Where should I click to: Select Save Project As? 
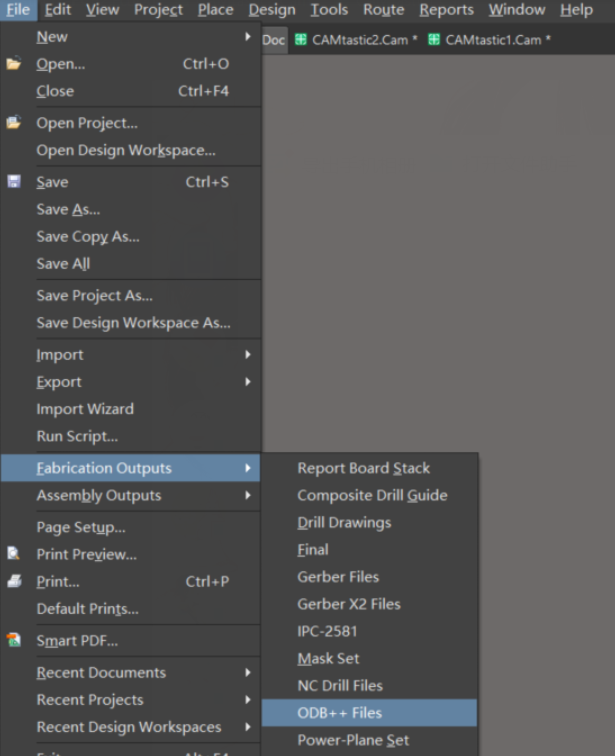pyautogui.click(x=131, y=295)
